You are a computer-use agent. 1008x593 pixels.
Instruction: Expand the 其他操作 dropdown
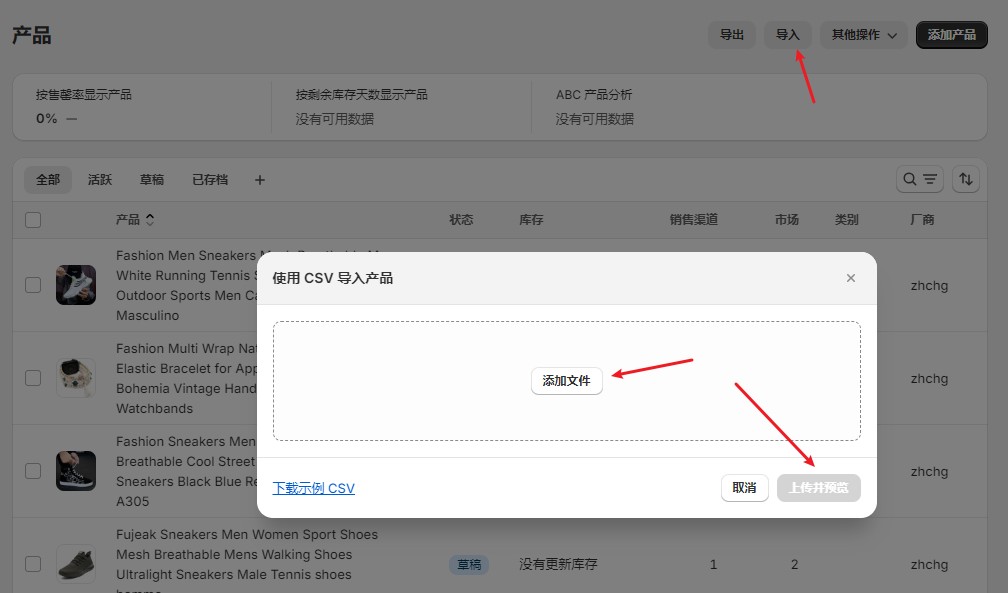[x=863, y=35]
